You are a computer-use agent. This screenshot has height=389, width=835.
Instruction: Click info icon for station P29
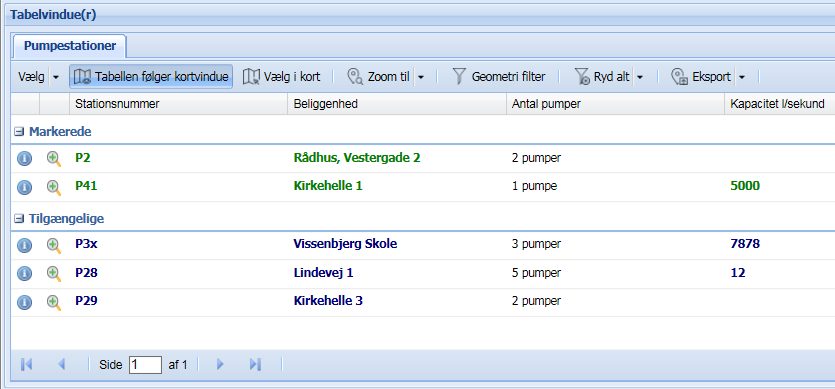point(24,302)
